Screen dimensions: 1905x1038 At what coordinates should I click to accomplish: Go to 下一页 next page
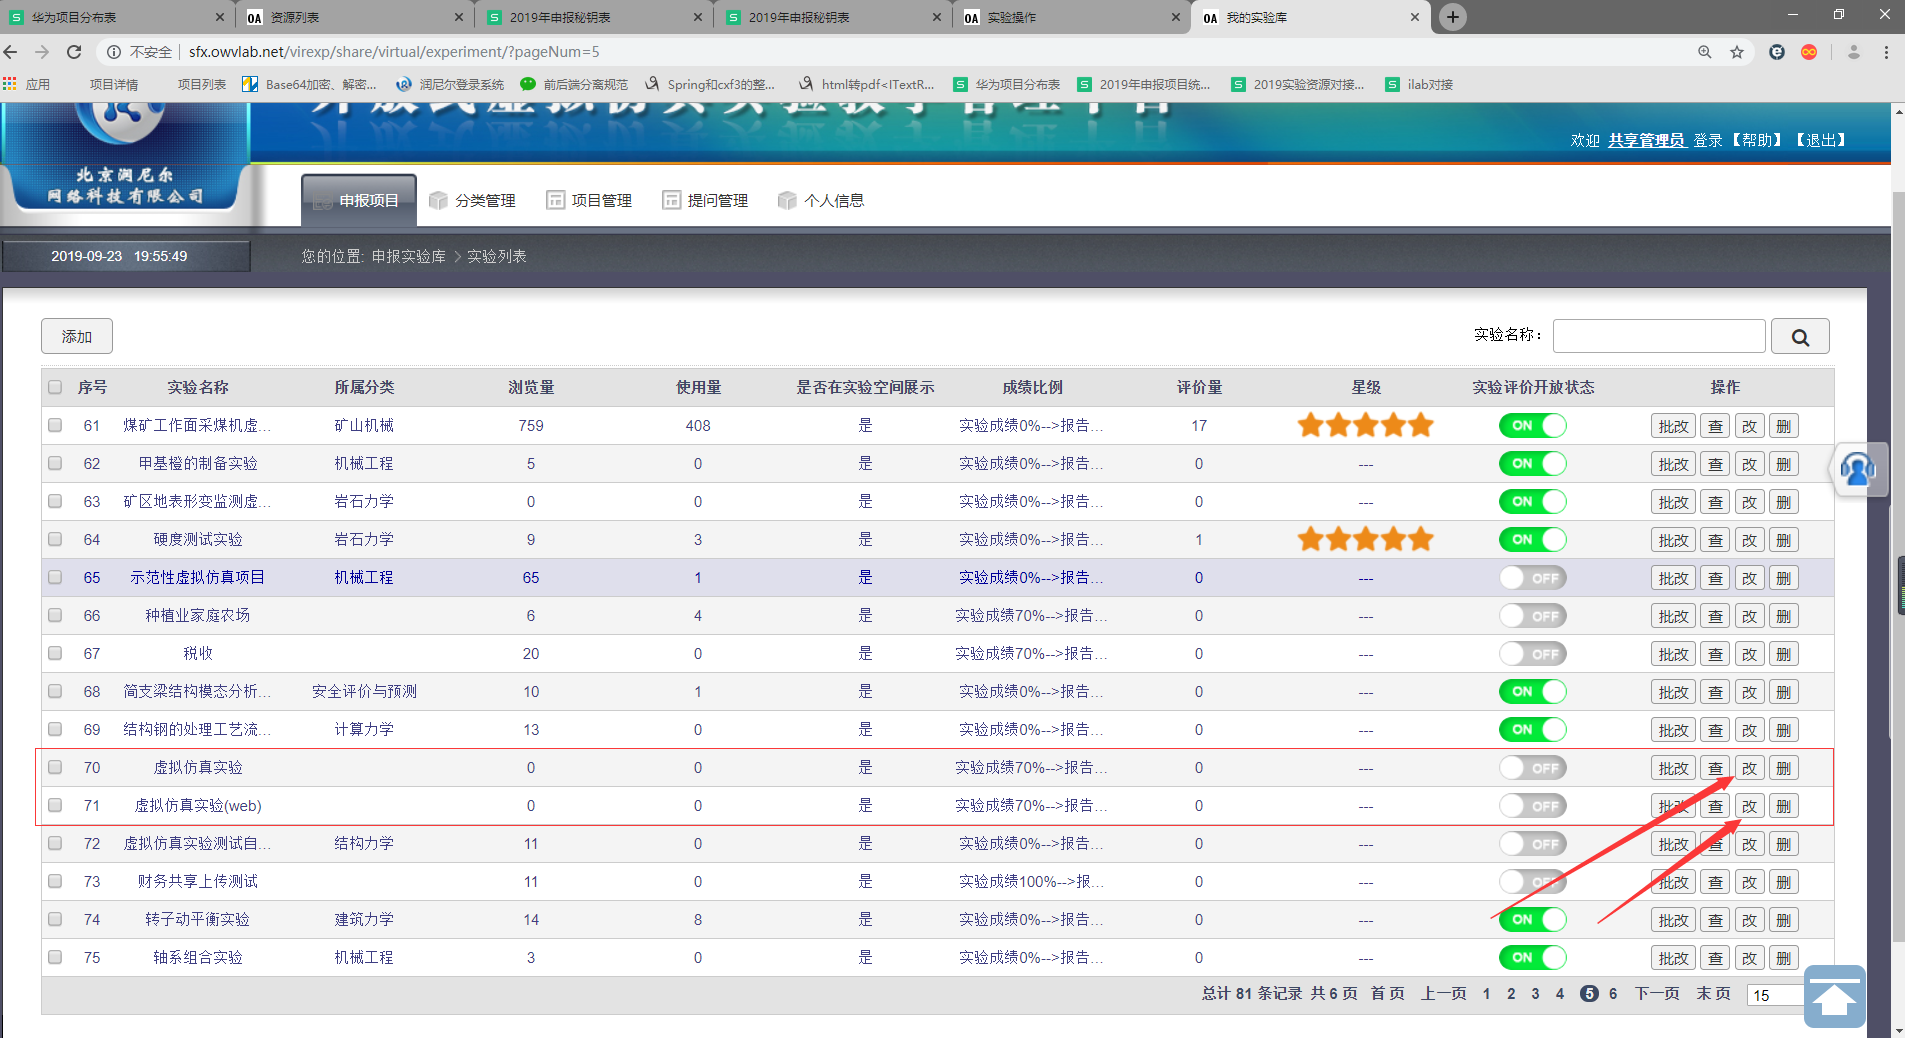point(1657,993)
